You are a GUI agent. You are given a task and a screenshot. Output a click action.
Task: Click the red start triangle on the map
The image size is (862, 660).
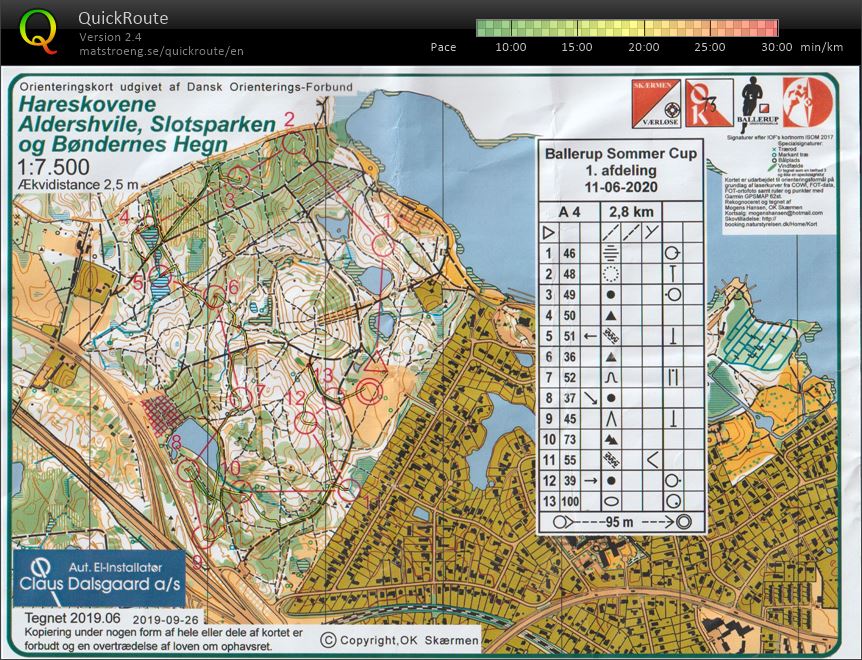(x=375, y=364)
